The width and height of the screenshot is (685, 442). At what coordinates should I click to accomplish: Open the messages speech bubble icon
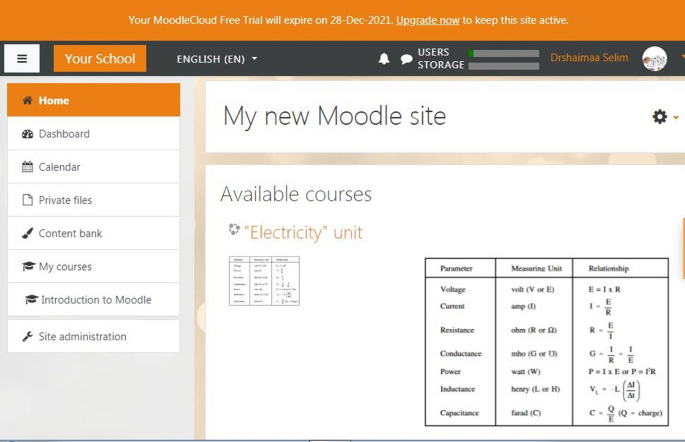pos(406,59)
